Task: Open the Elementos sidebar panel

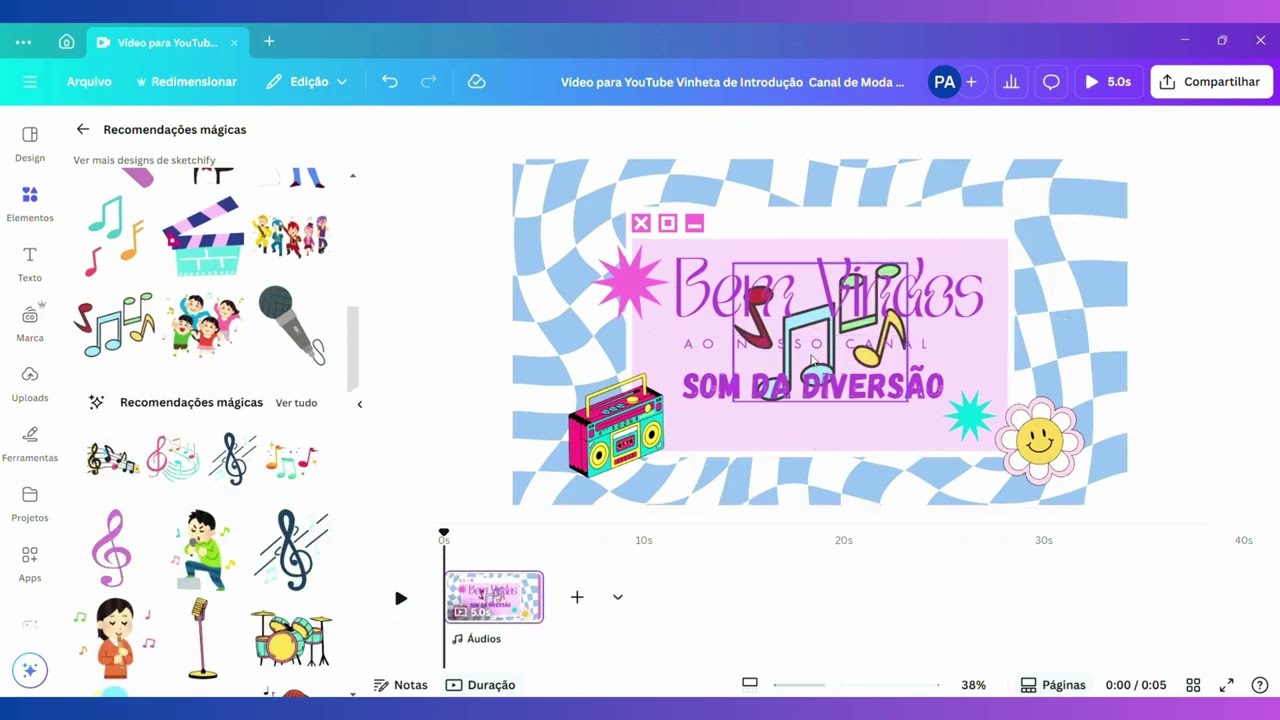Action: pos(30,204)
